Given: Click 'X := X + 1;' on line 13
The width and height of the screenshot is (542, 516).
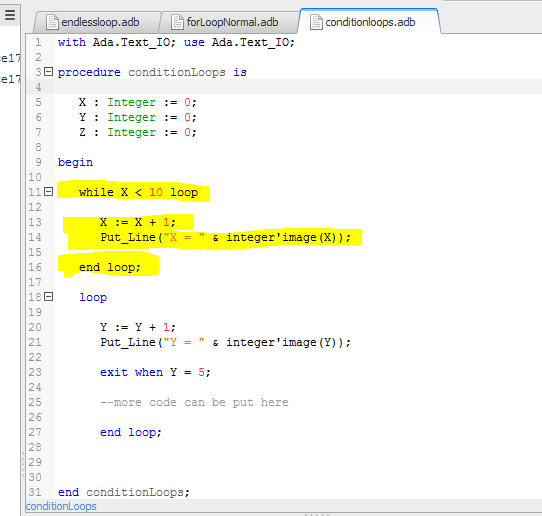Looking at the screenshot, I should coord(138,222).
